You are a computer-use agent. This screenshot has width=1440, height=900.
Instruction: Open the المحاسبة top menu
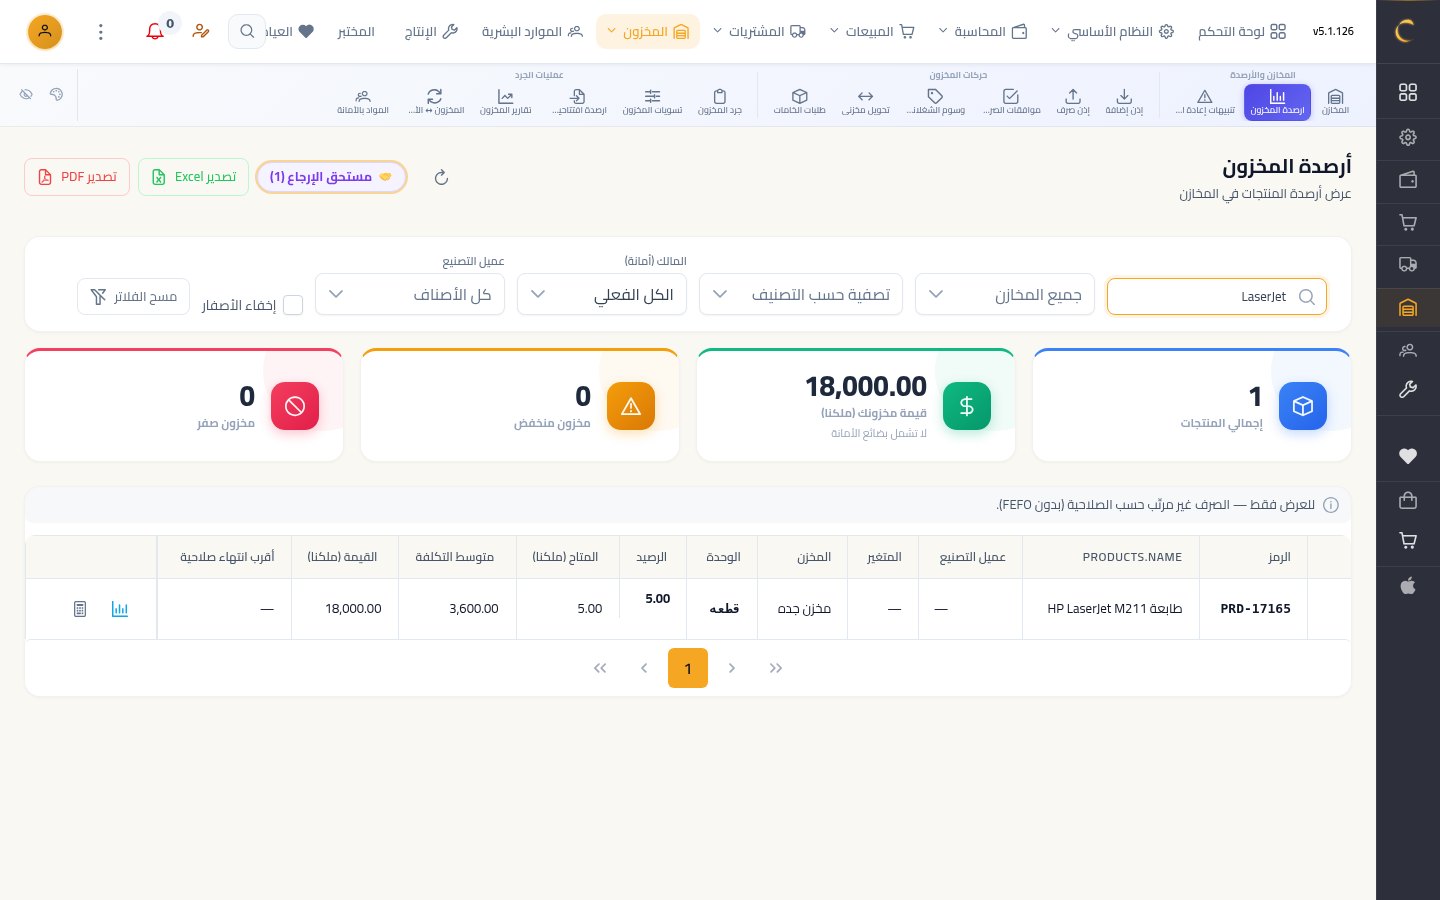tap(984, 32)
